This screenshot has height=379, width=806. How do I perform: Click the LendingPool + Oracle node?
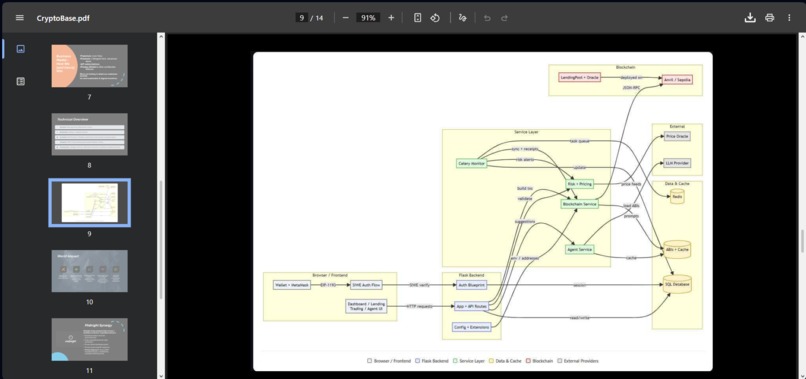(x=579, y=77)
